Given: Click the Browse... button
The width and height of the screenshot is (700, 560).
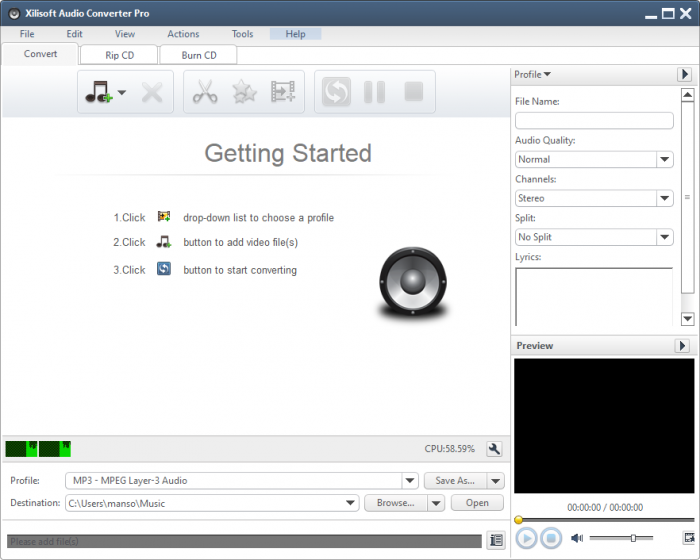Looking at the screenshot, I should pyautogui.click(x=395, y=503).
